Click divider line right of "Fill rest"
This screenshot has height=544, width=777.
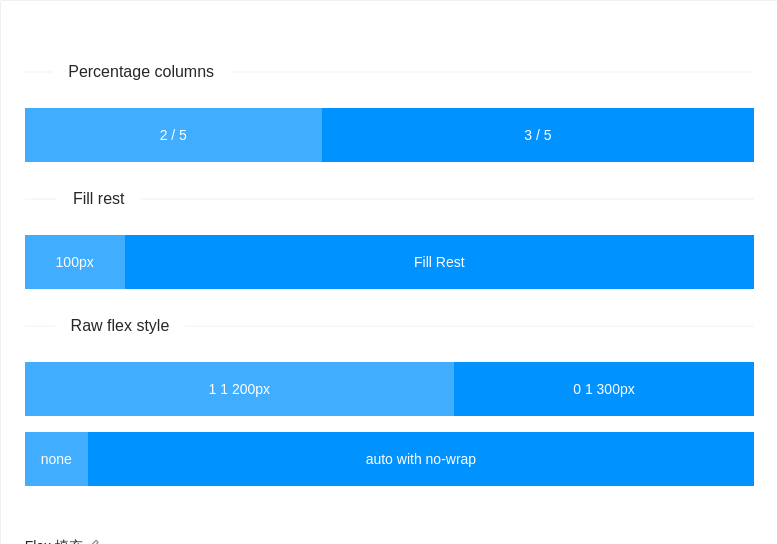pos(447,199)
